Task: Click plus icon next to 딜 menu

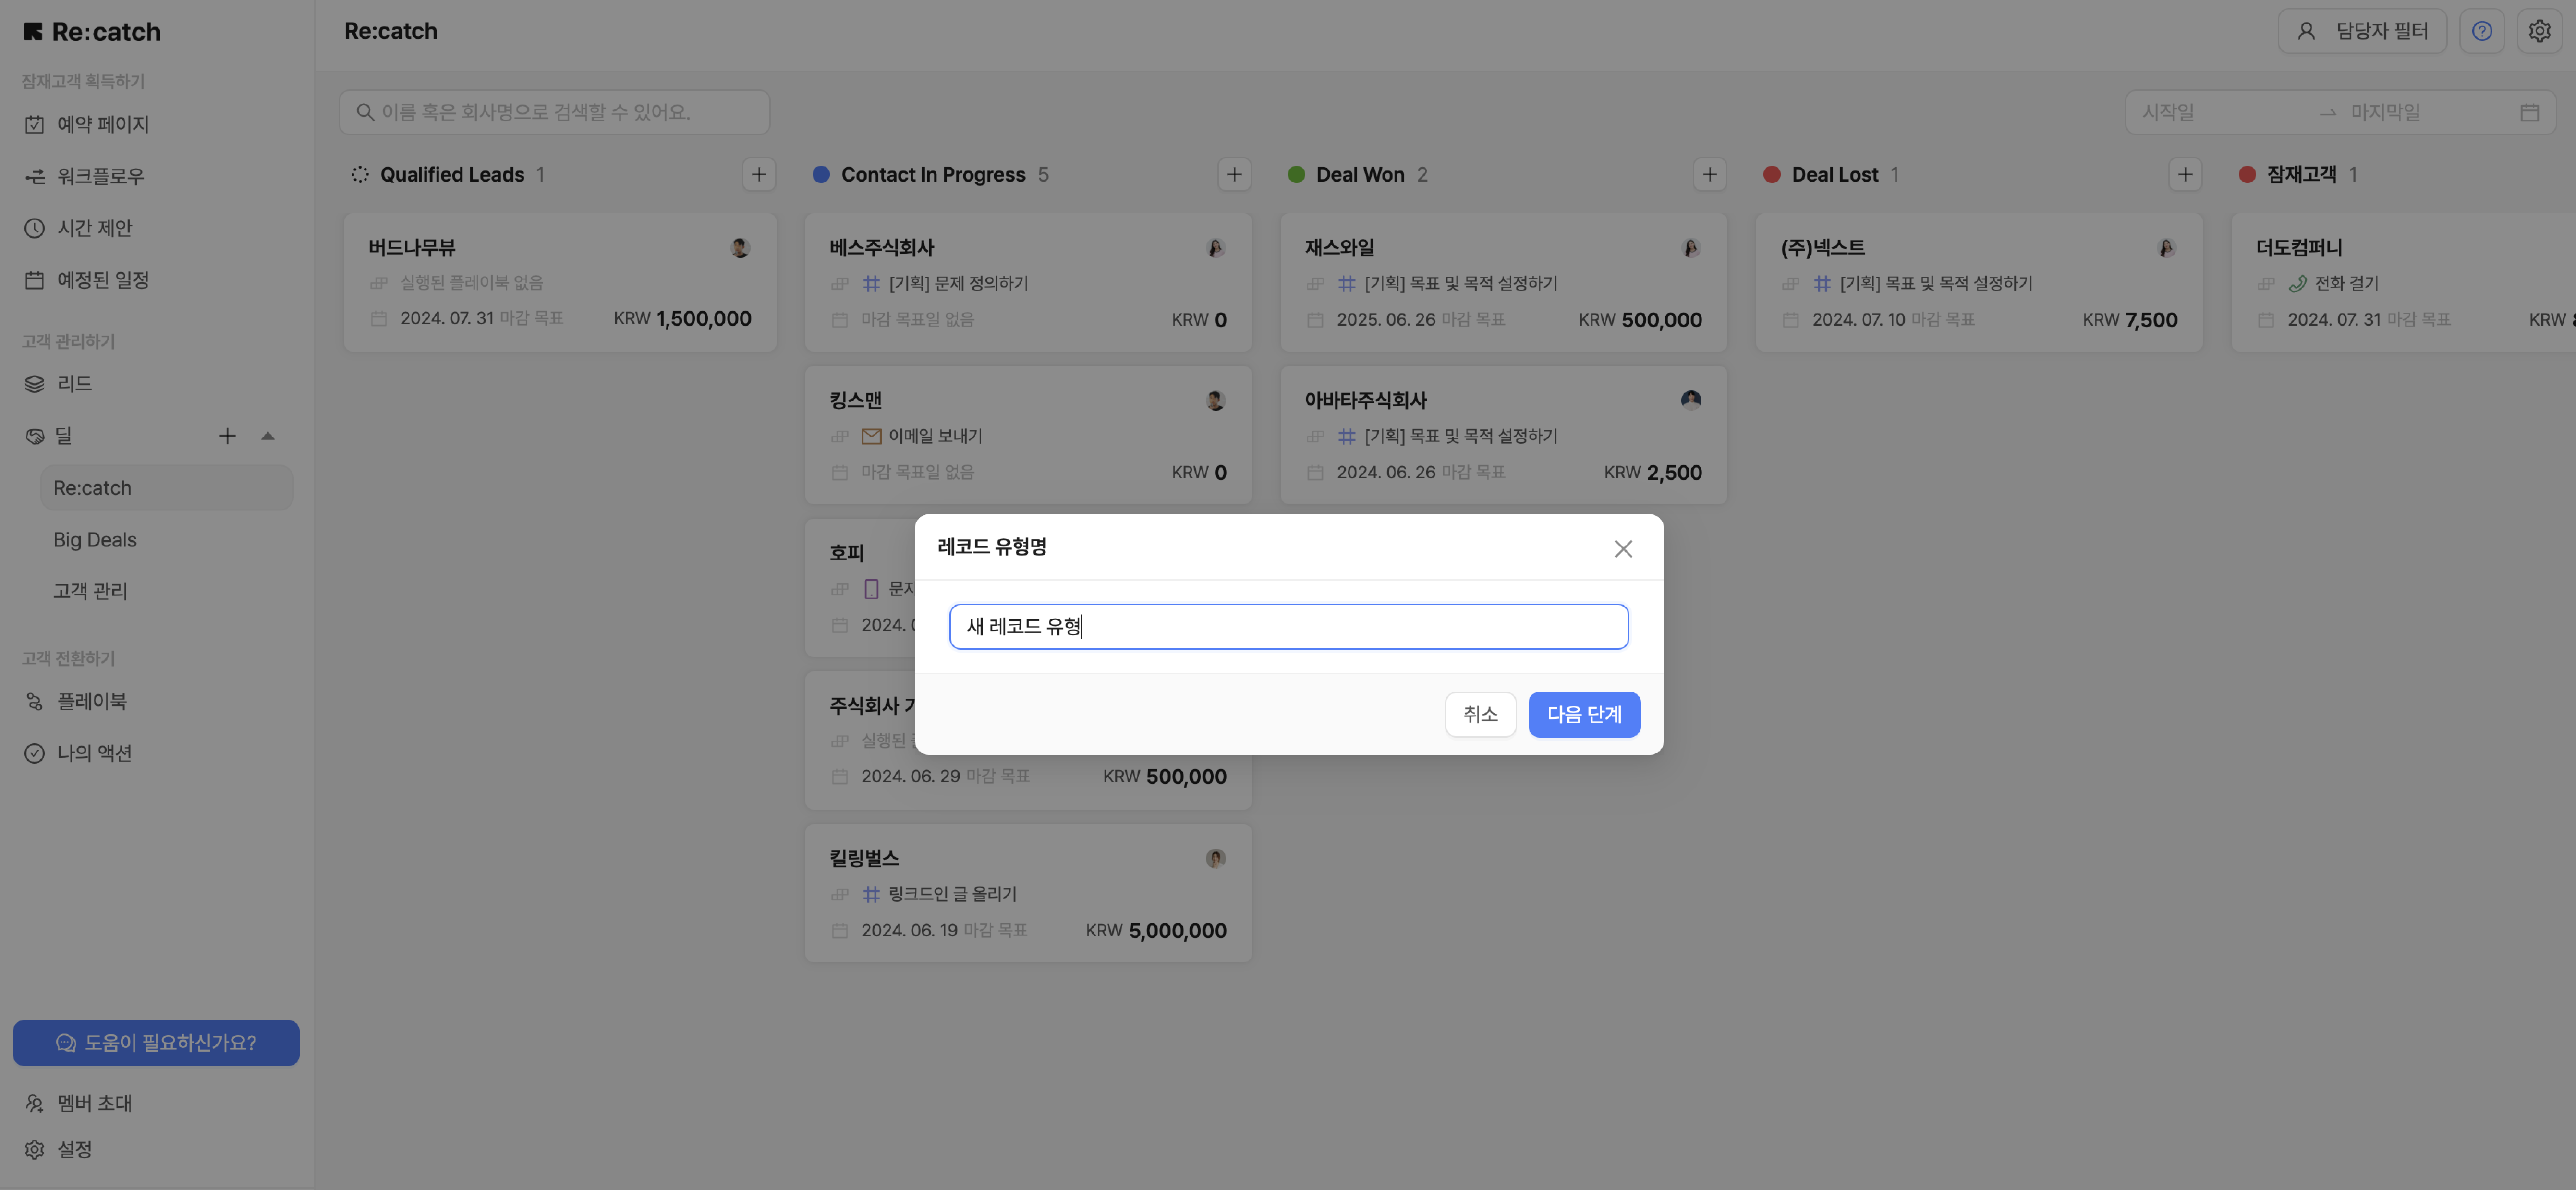Action: pos(227,436)
